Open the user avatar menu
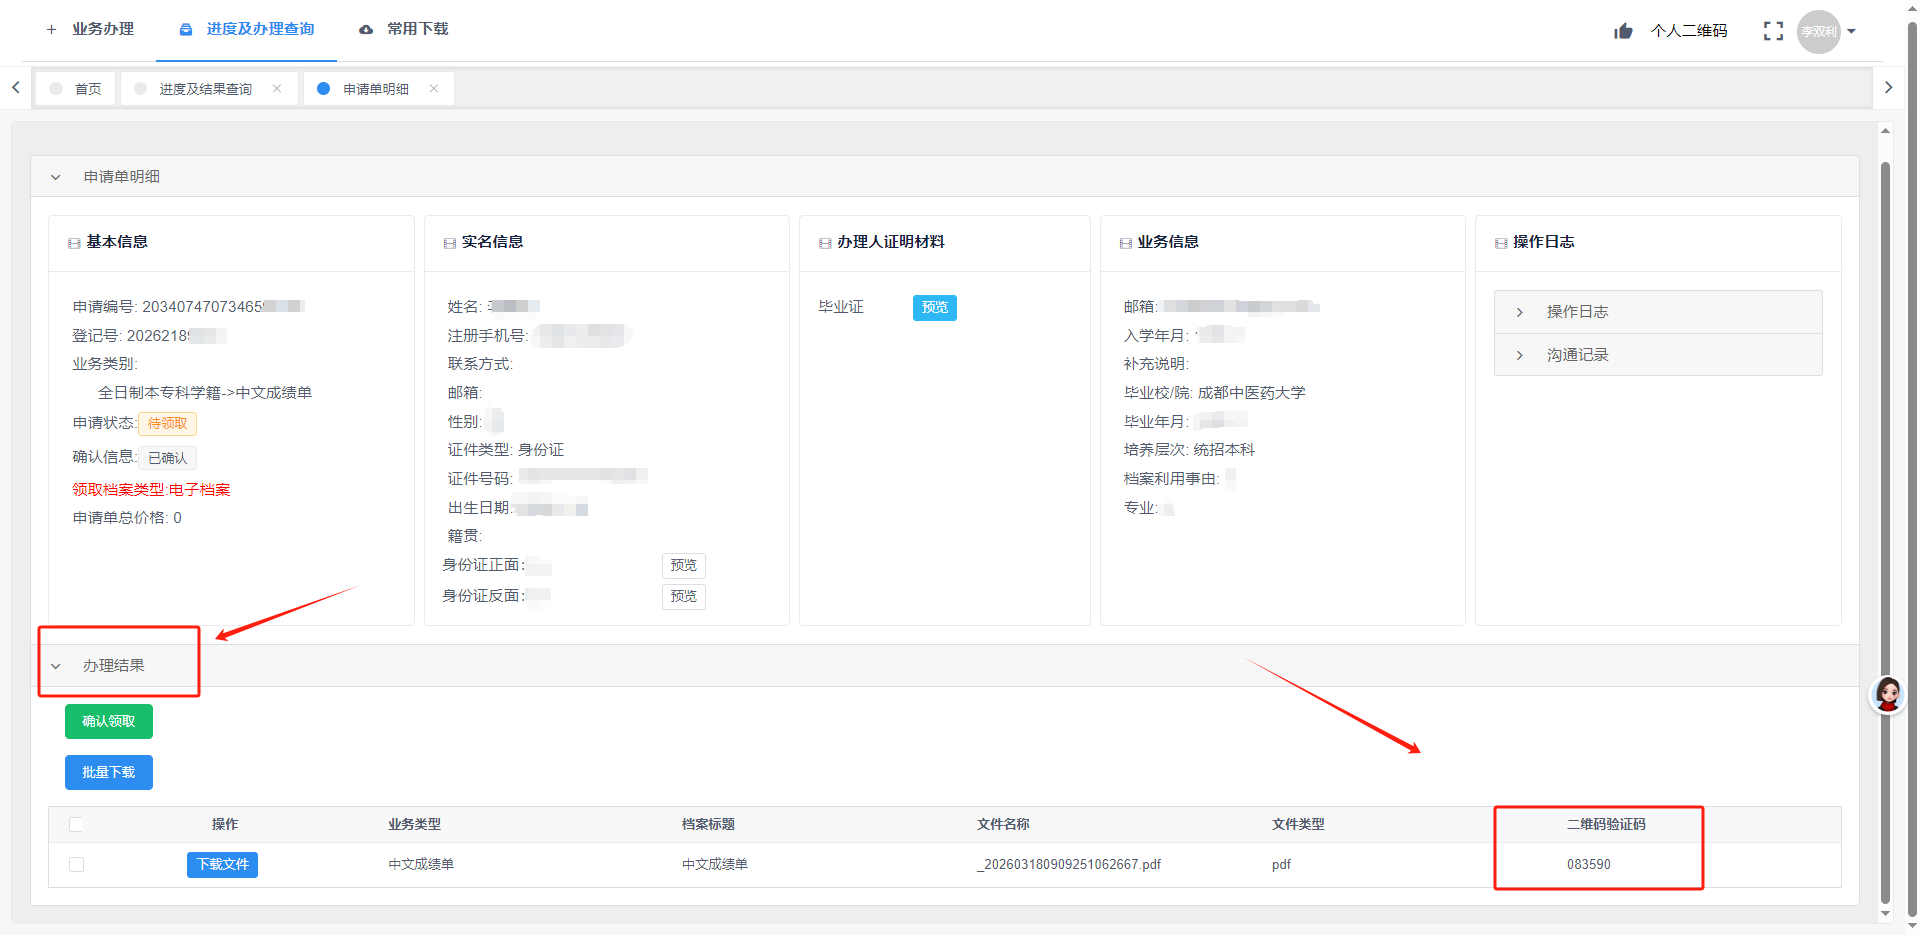 coord(1818,31)
